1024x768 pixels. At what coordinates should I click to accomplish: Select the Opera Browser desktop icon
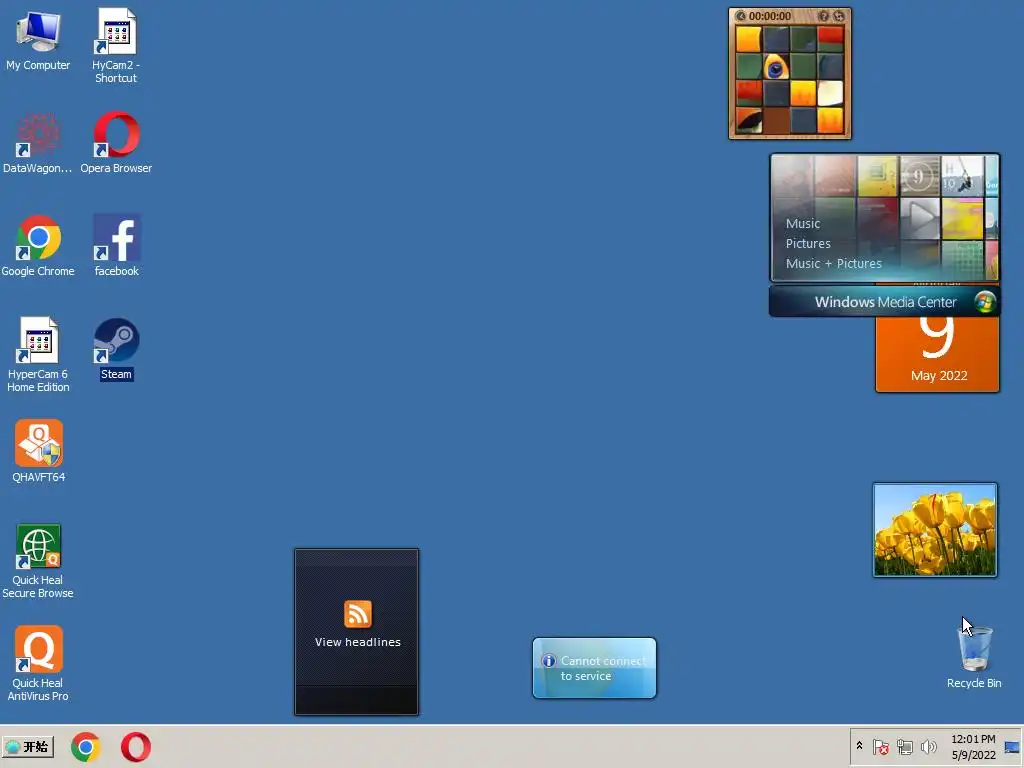click(116, 144)
